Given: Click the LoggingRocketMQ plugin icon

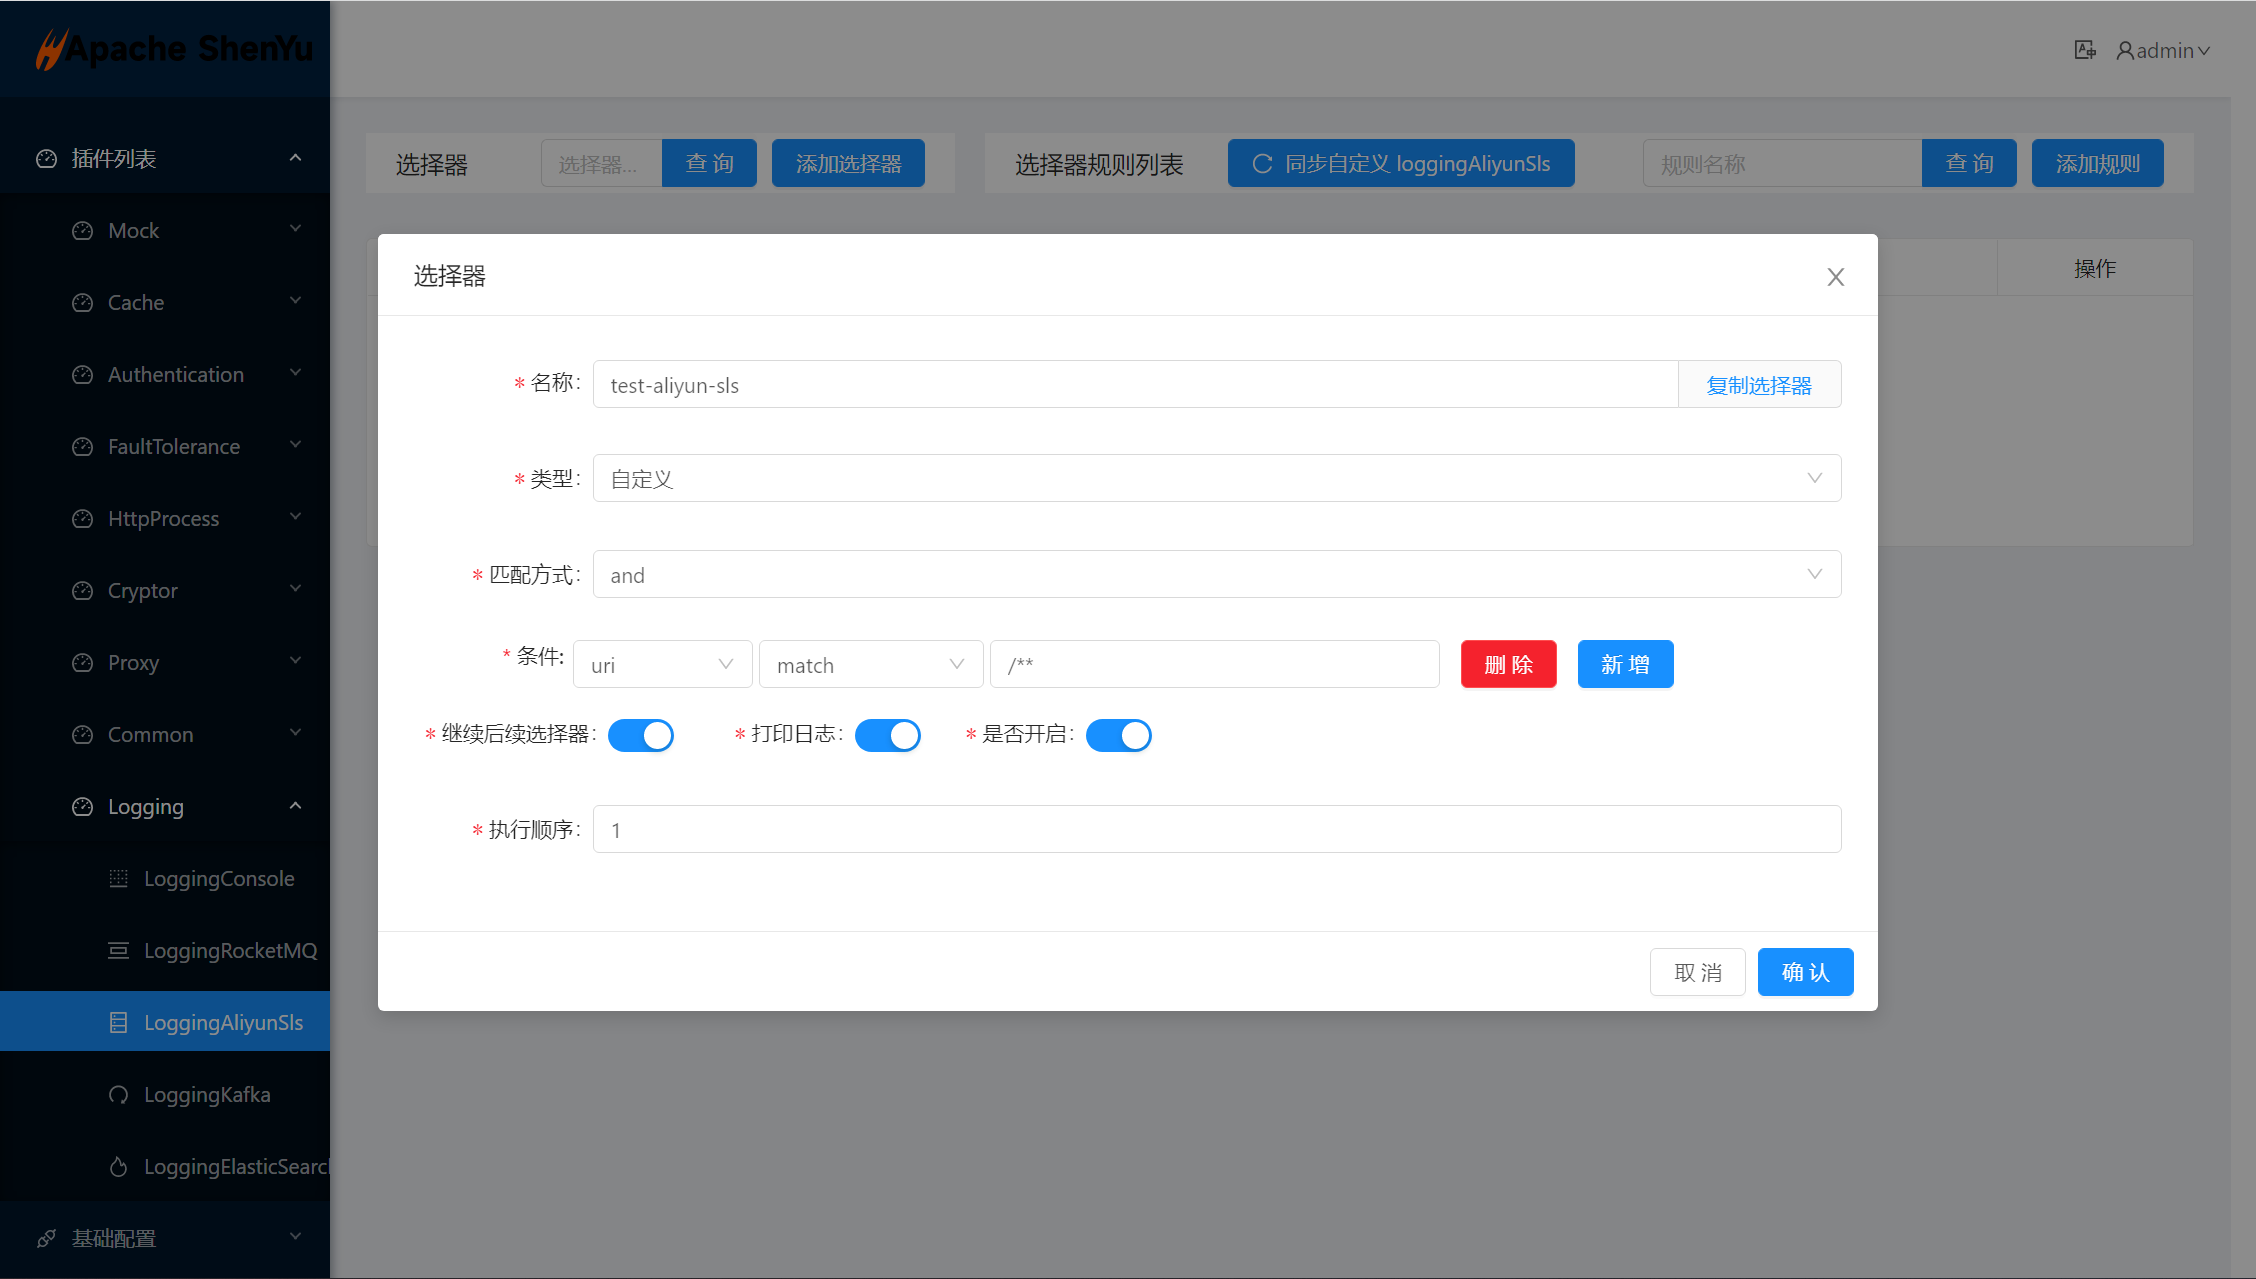Looking at the screenshot, I should (118, 950).
